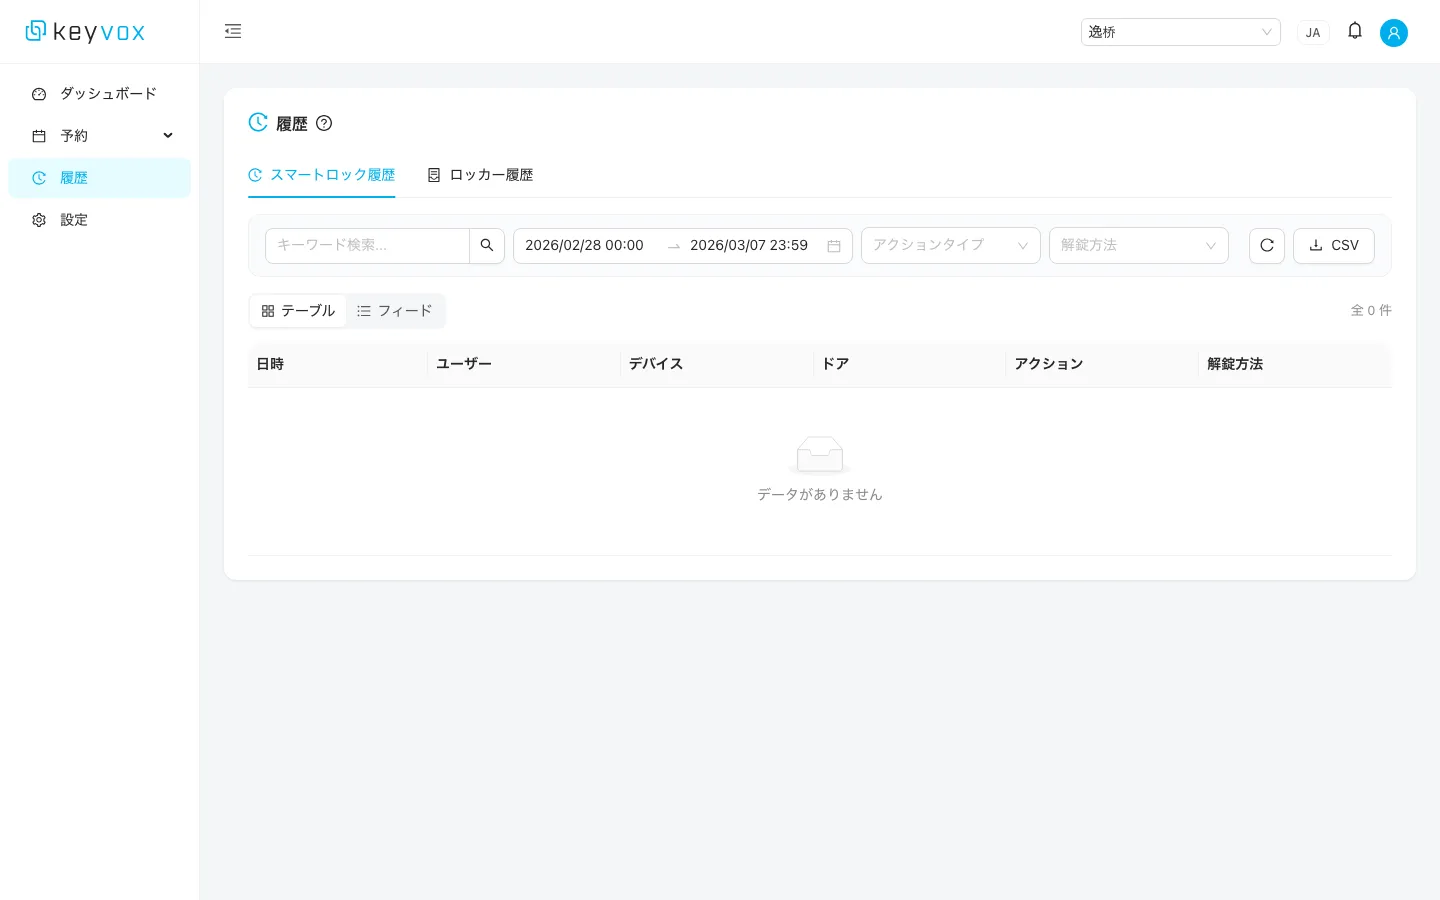
Task: Open the date range calendar icon
Action: [x=834, y=245]
